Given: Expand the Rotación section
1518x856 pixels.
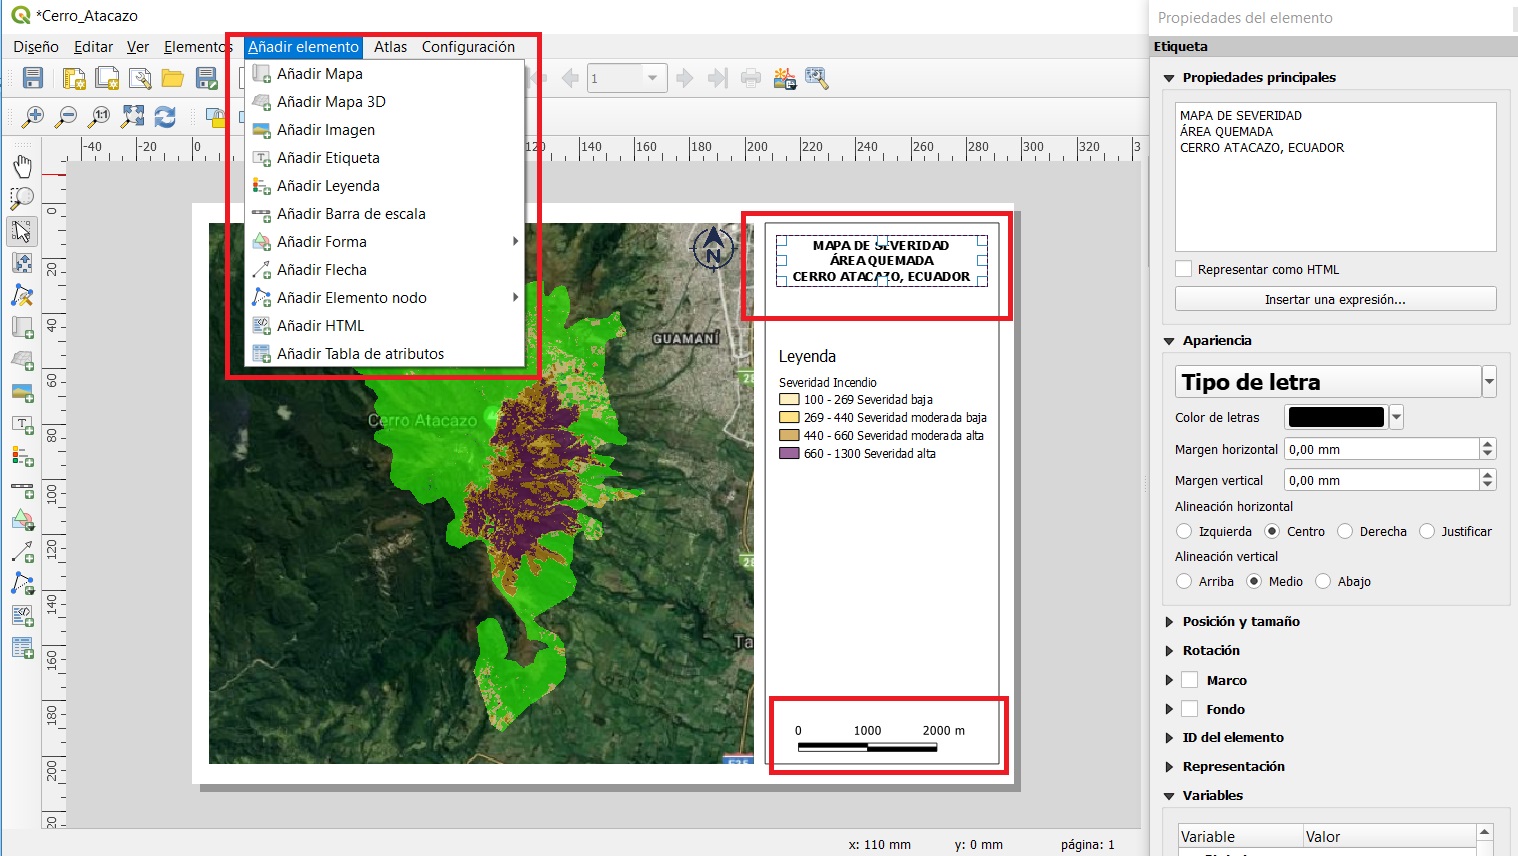Looking at the screenshot, I should coord(1210,650).
